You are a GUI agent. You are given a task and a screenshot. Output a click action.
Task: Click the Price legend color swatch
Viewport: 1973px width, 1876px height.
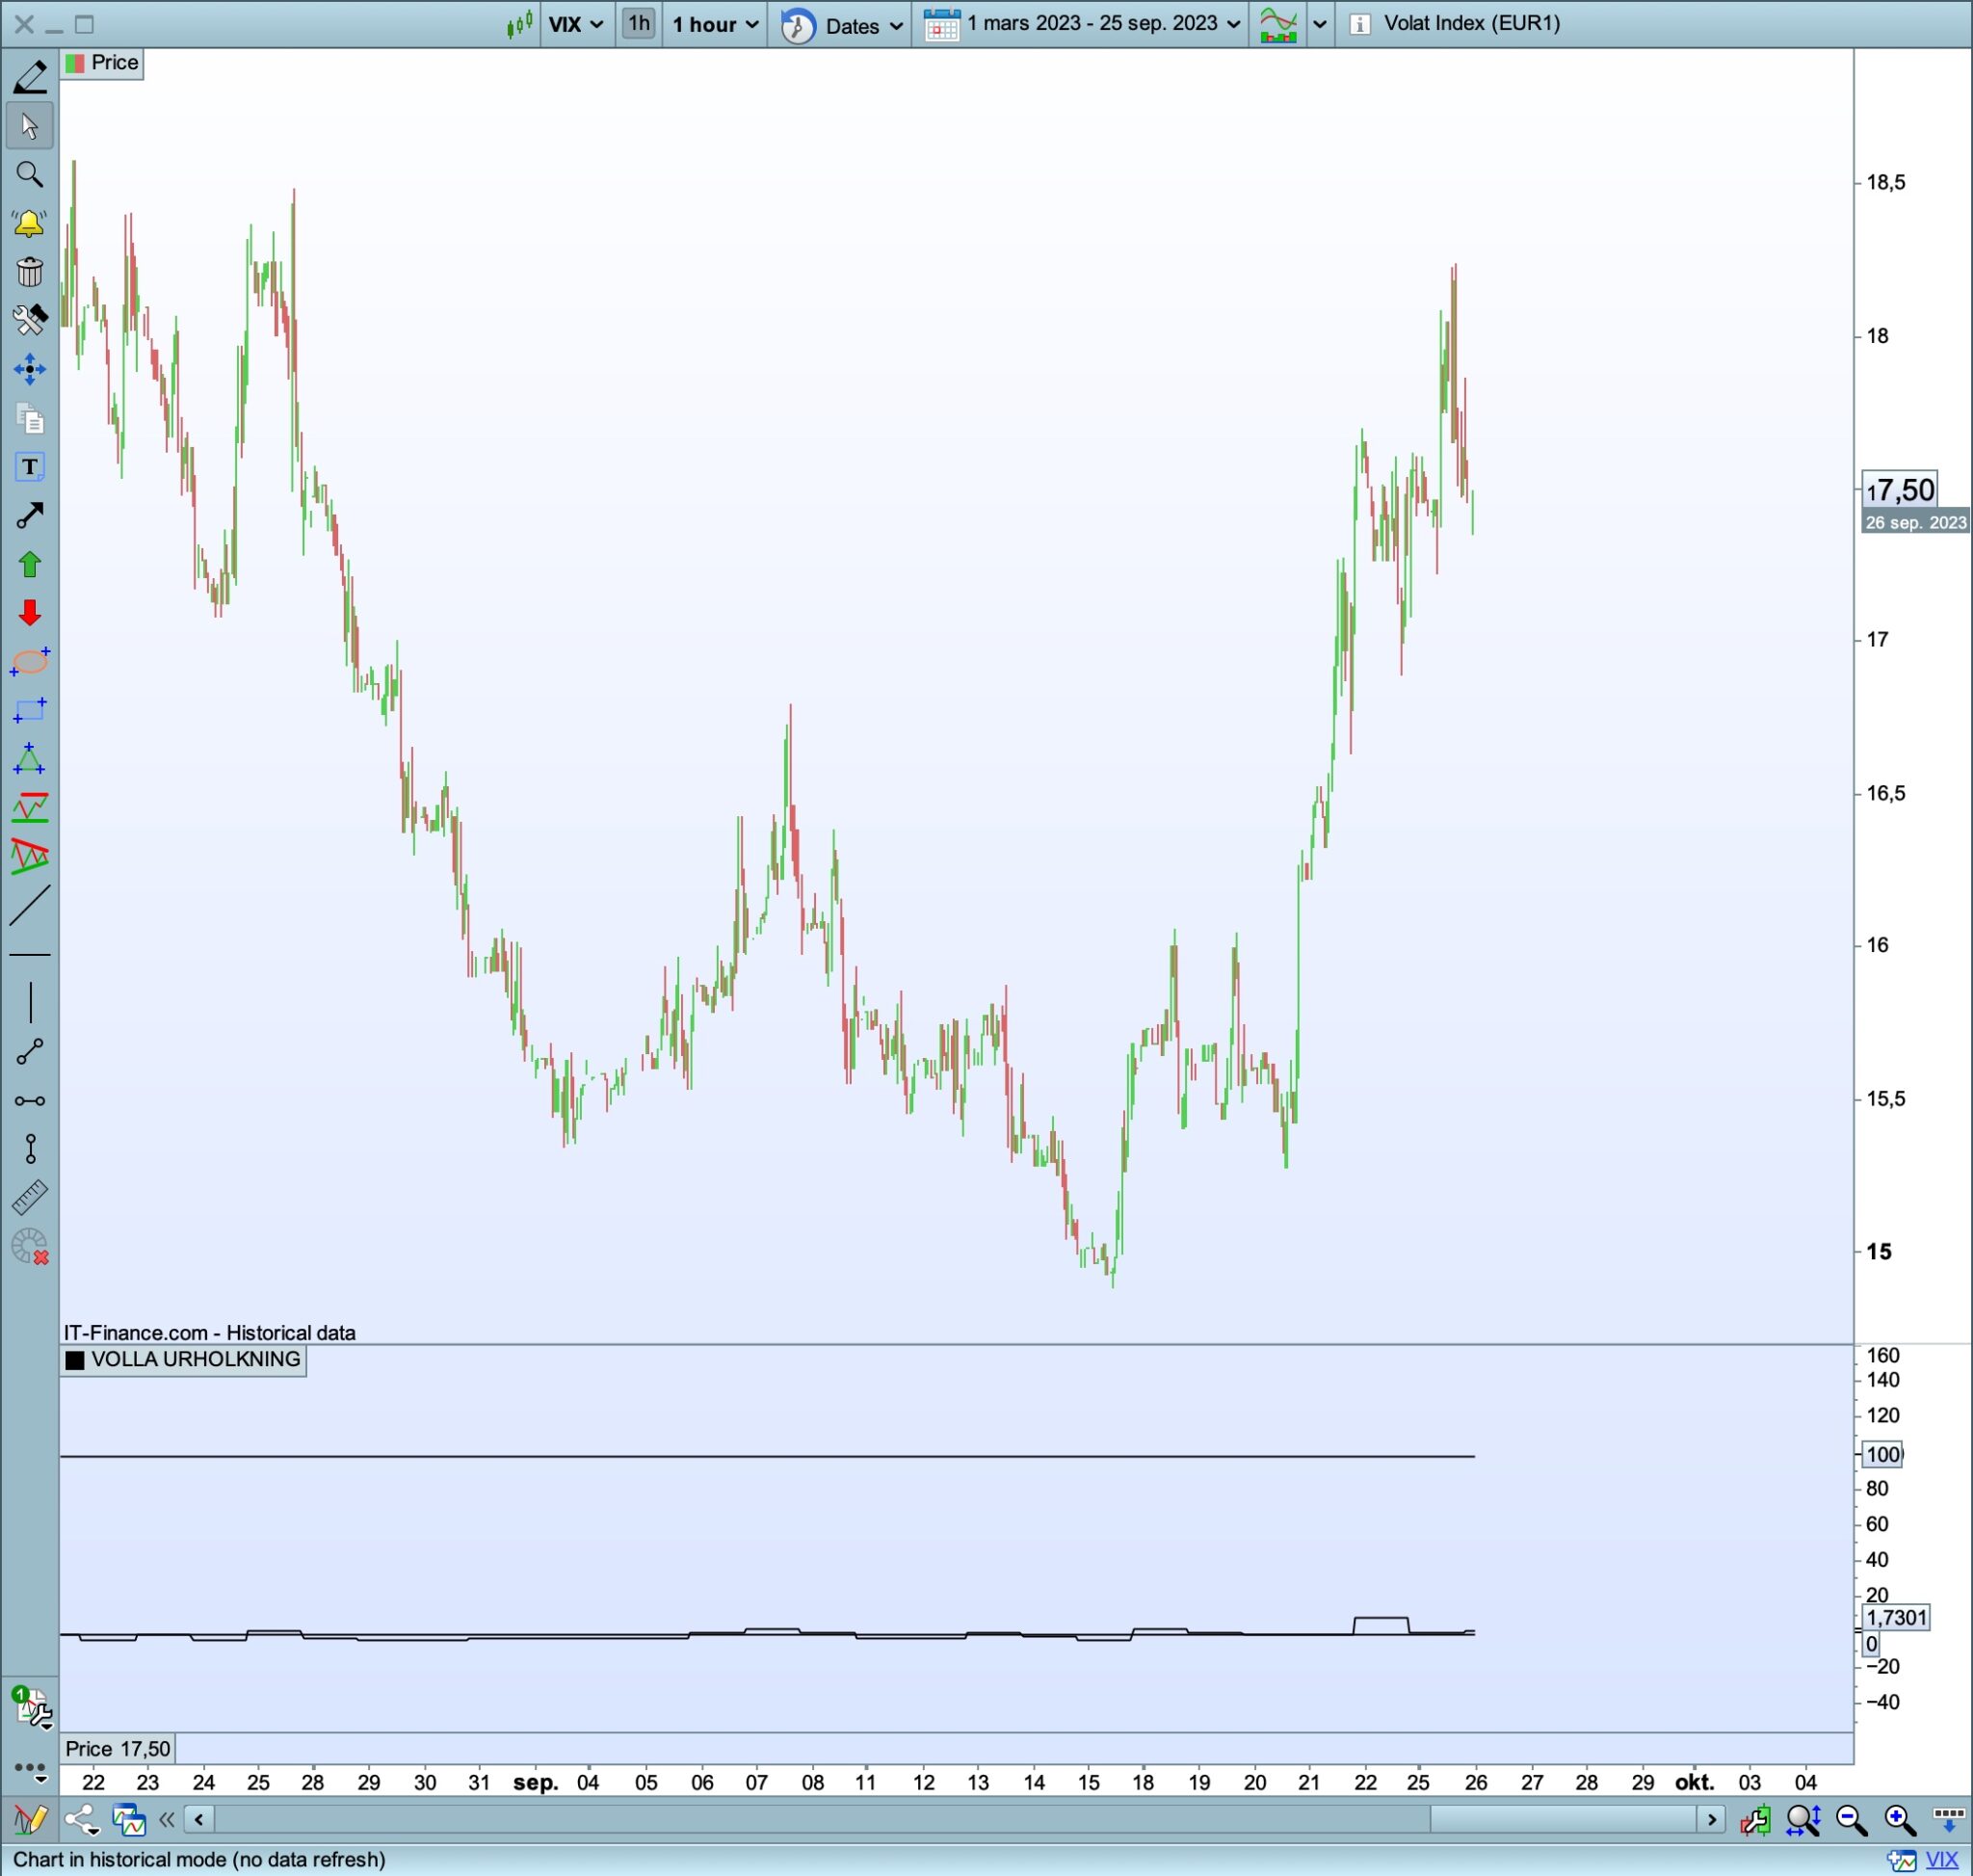pyautogui.click(x=75, y=64)
